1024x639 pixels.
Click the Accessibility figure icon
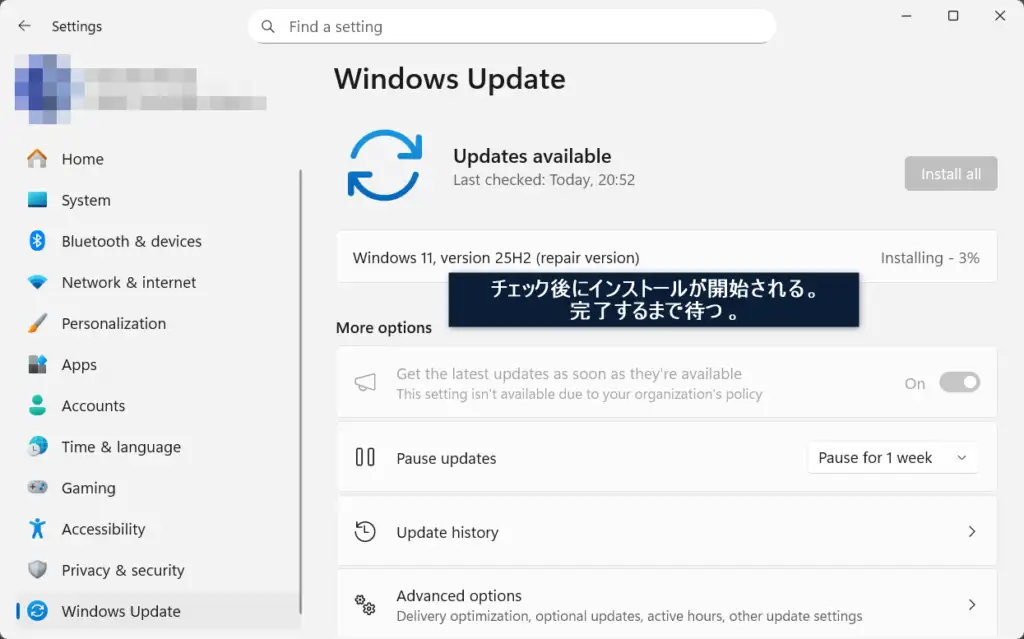37,529
